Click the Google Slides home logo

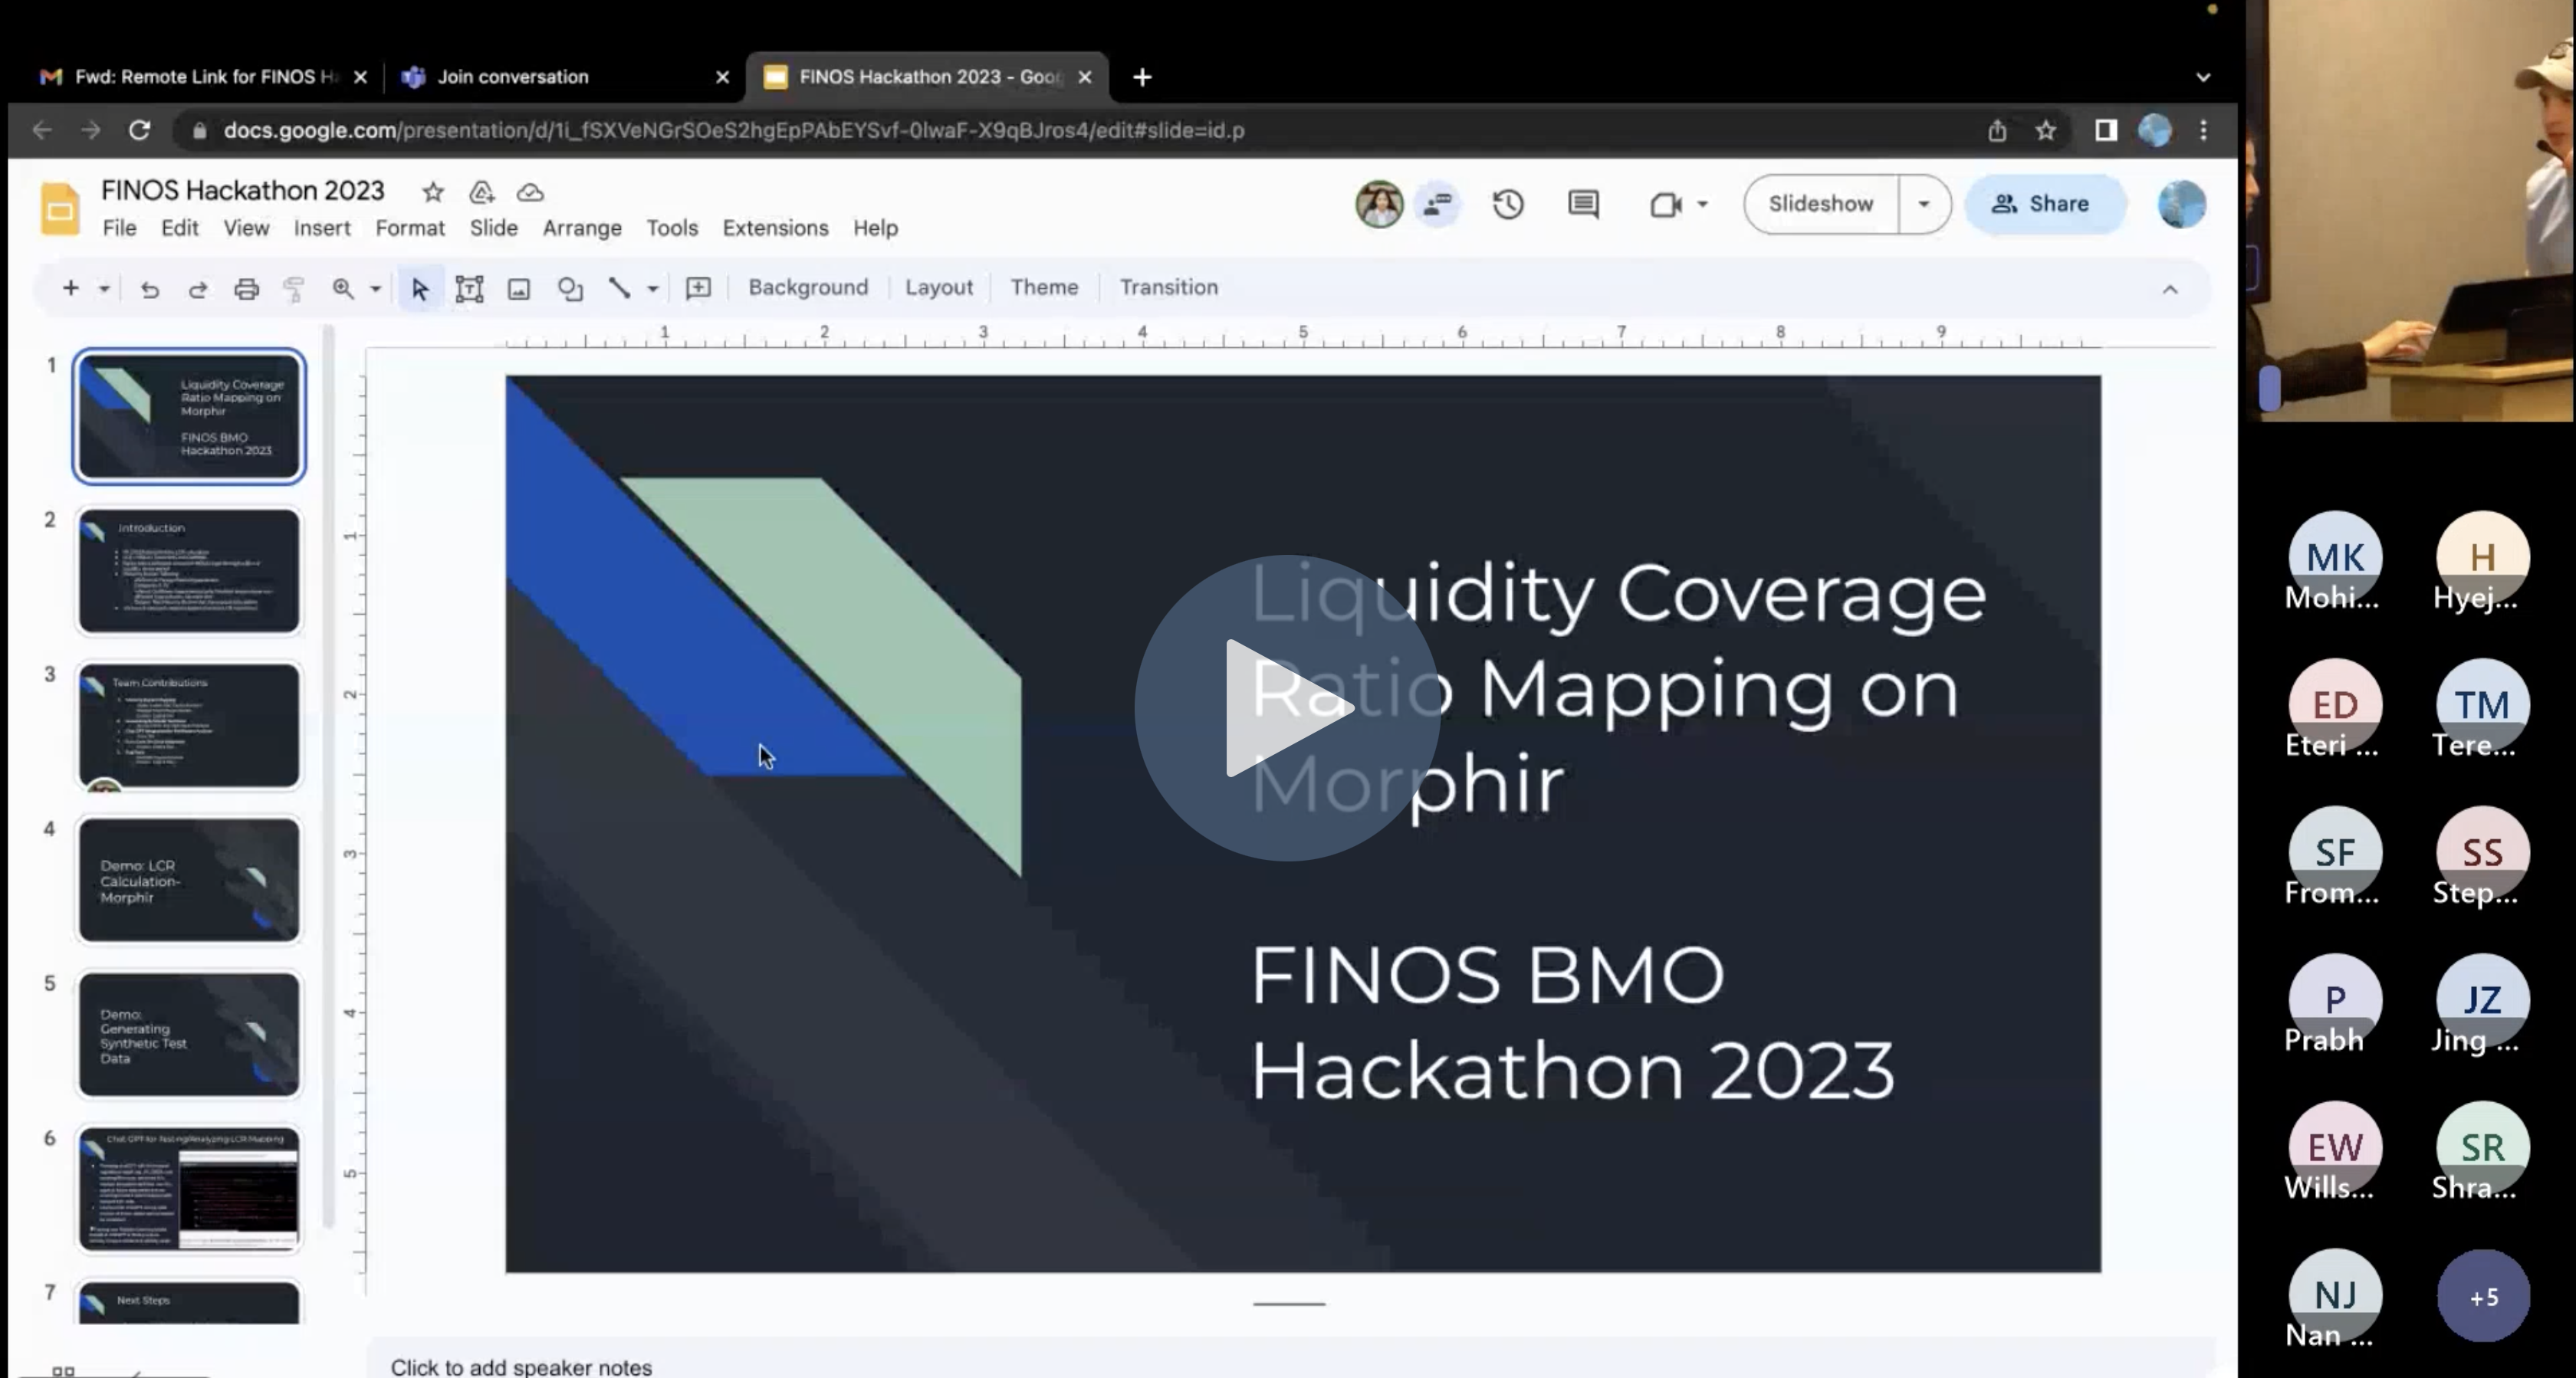click(x=60, y=208)
